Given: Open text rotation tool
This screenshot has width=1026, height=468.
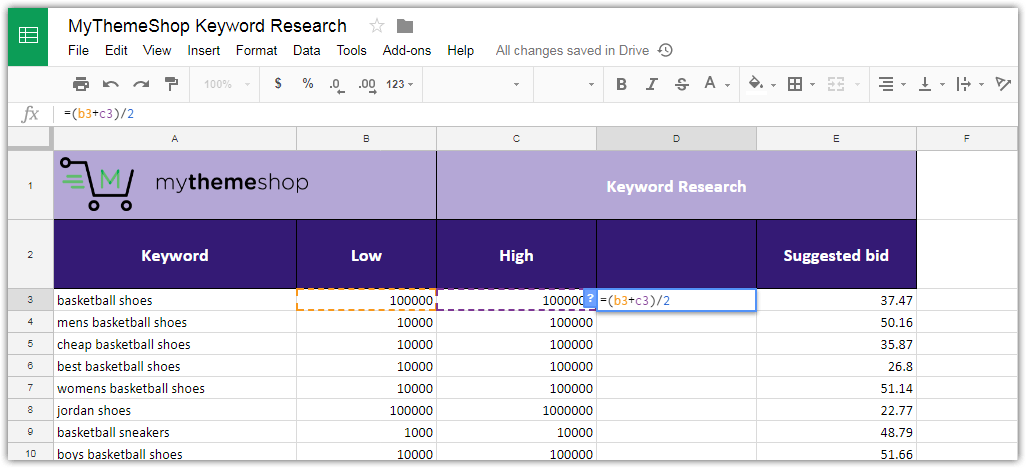Looking at the screenshot, I should (1002, 84).
